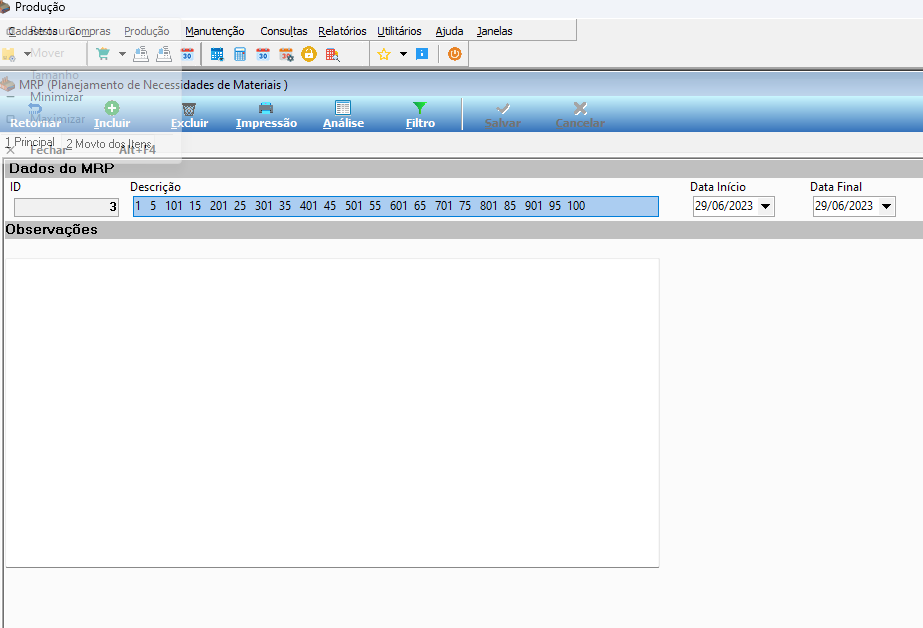Open dropdown arrow beside shopping cart icon
This screenshot has width=923, height=628.
122,54
